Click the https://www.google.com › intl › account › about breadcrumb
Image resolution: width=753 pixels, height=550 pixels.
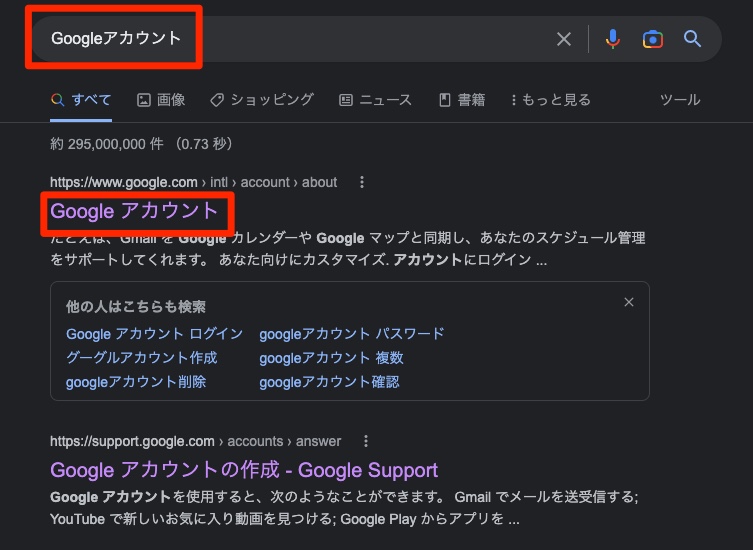(x=194, y=183)
